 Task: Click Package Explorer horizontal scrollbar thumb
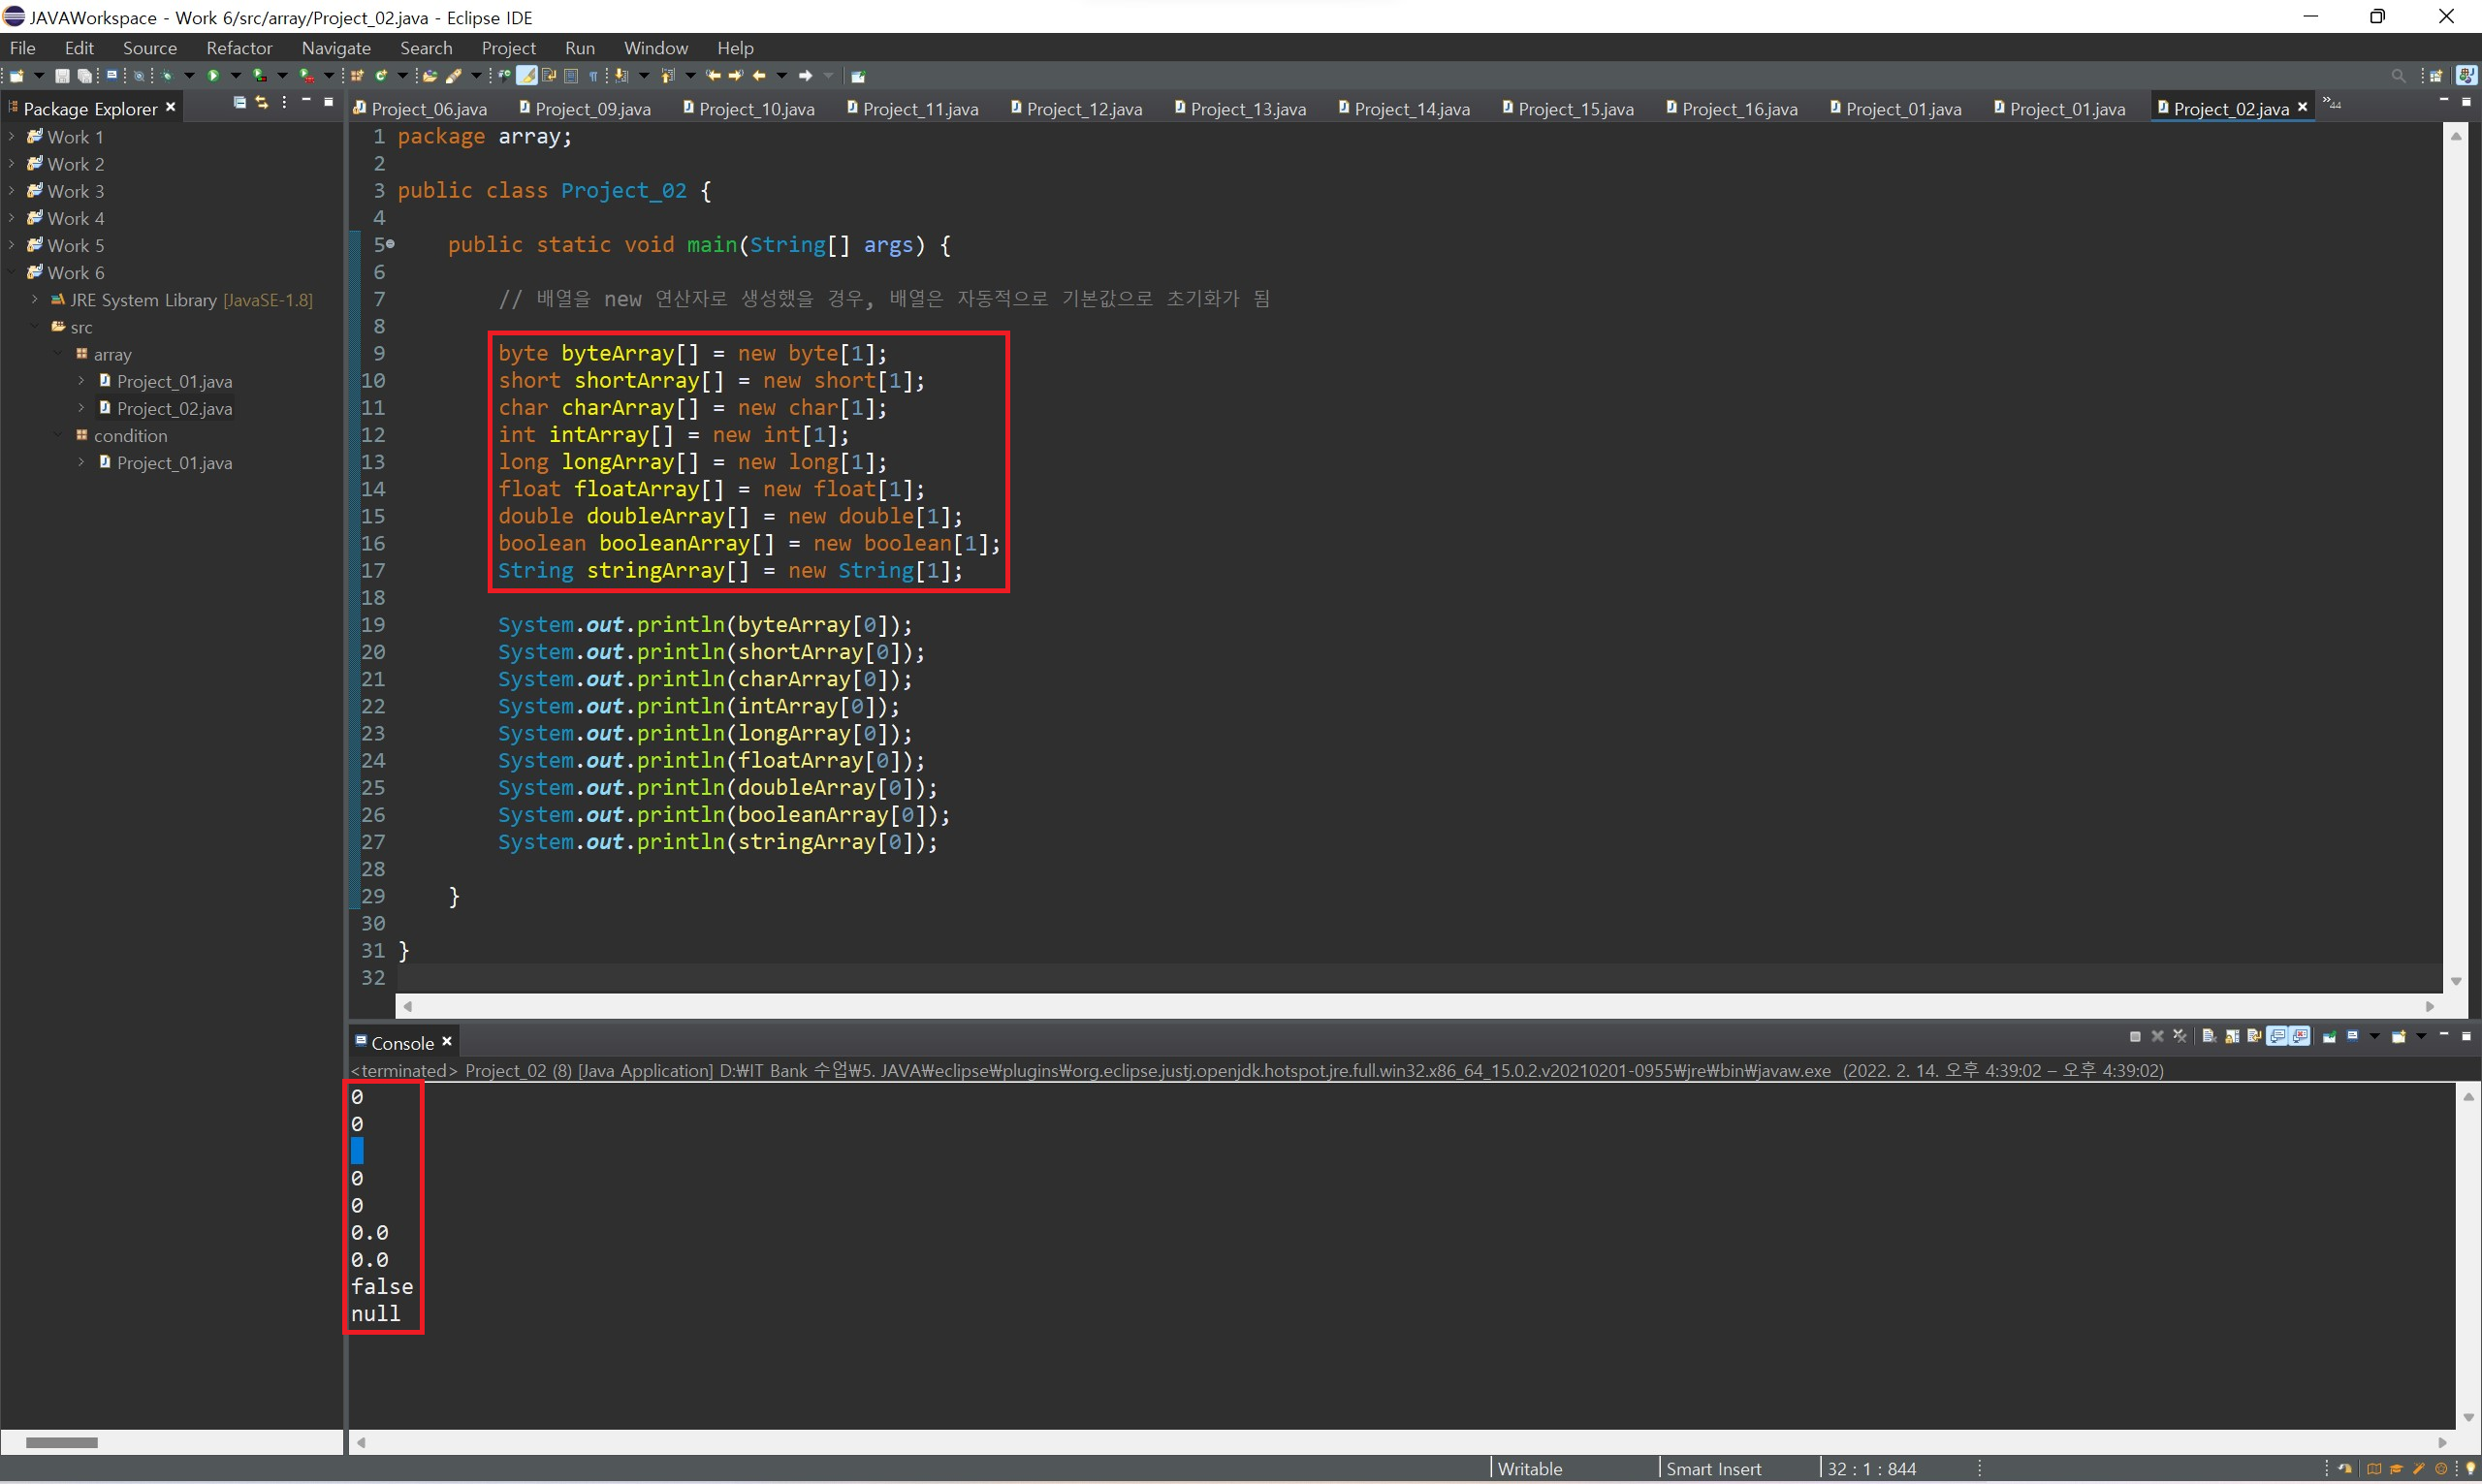pyautogui.click(x=61, y=1442)
